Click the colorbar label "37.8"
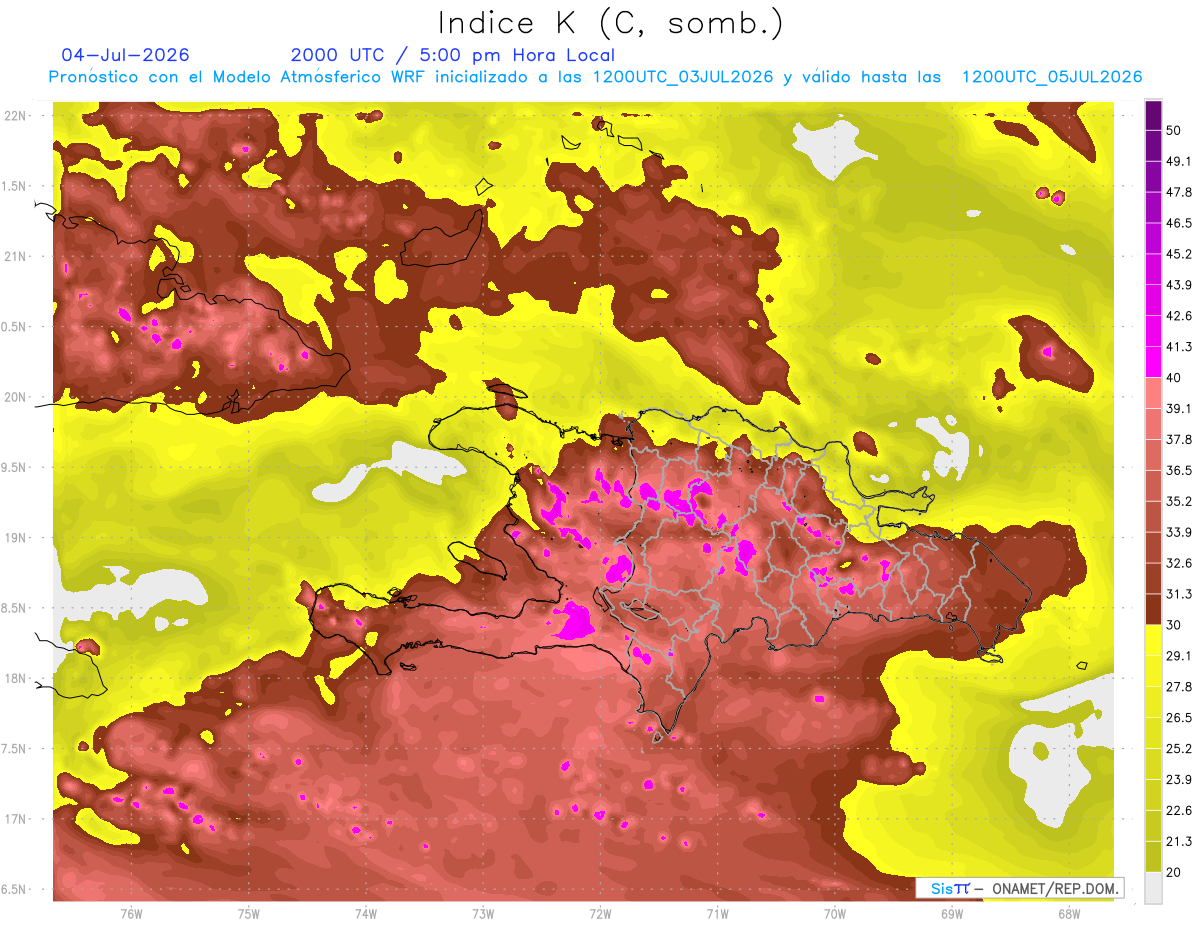This screenshot has width=1200, height=927. [x=1179, y=439]
